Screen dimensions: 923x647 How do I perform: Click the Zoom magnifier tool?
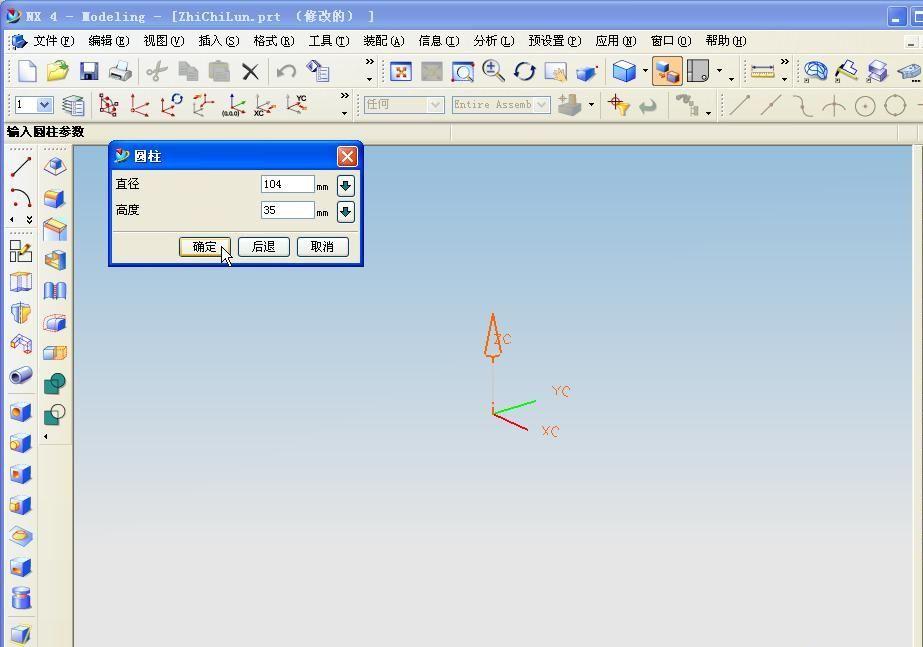click(493, 71)
